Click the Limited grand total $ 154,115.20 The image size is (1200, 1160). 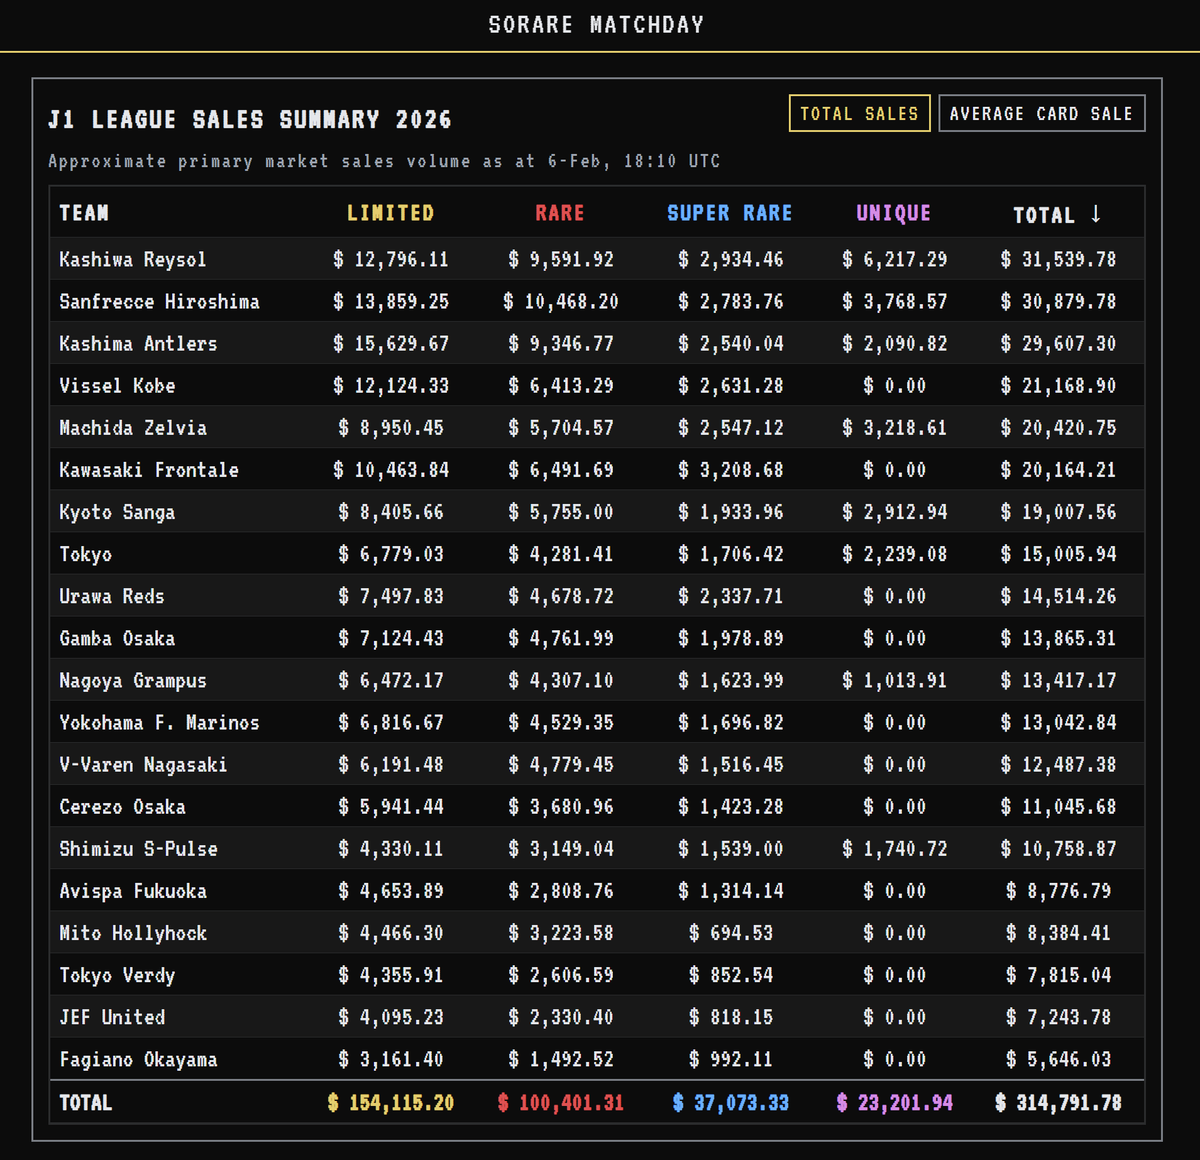click(x=391, y=1102)
